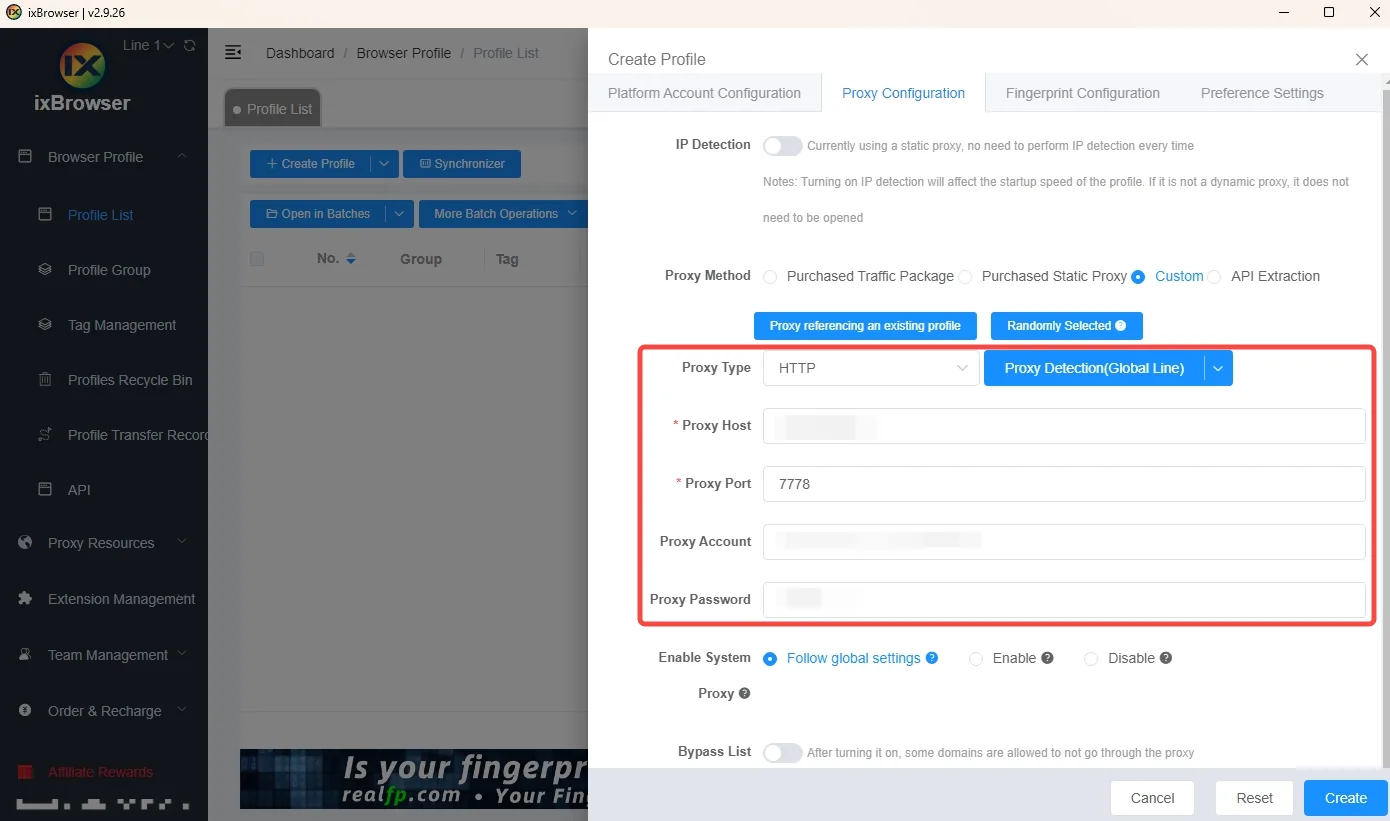Click the Create button

[1346, 798]
